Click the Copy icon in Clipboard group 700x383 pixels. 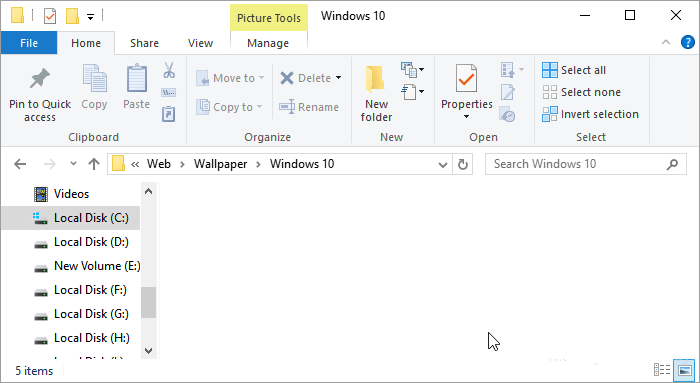pos(94,78)
